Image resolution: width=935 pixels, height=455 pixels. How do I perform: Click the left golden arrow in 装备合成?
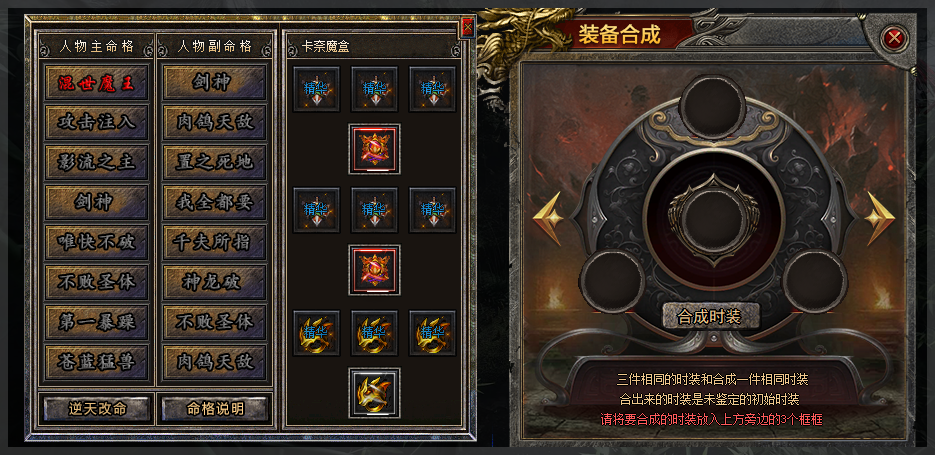548,218
